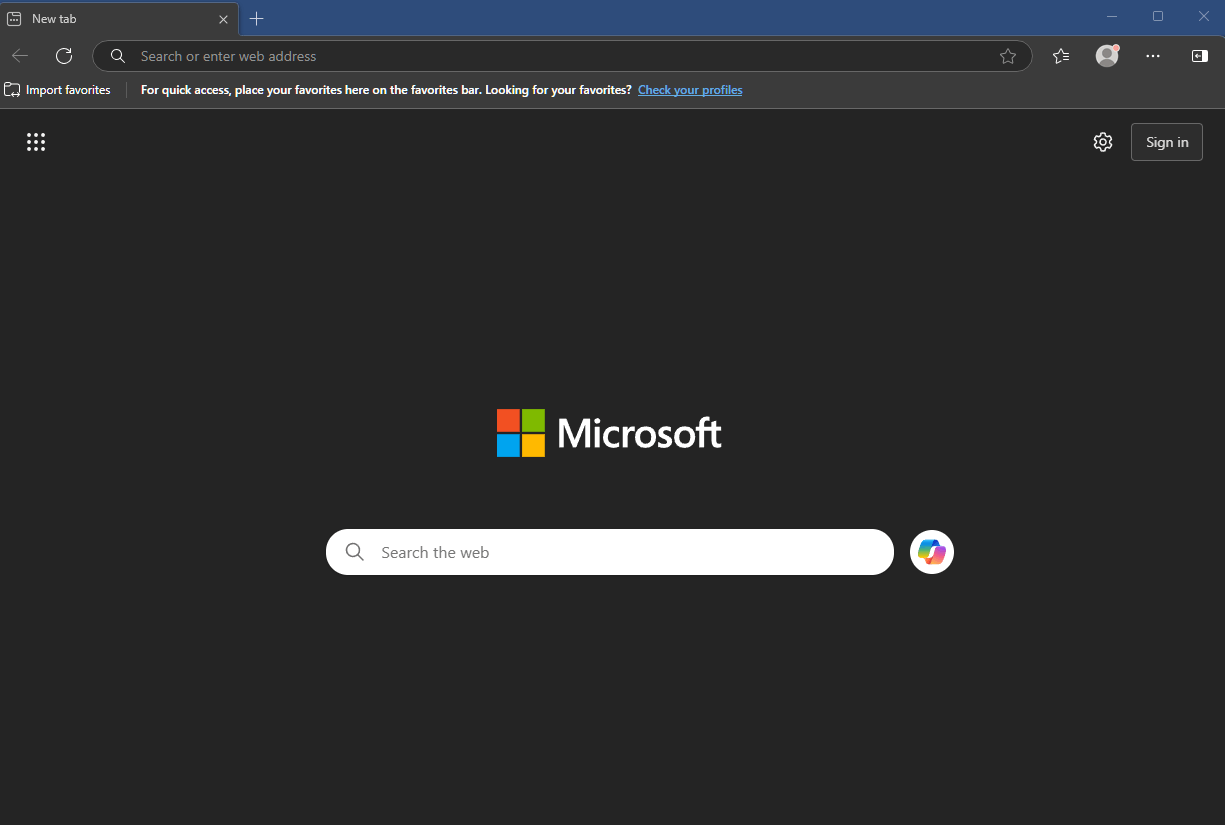
Task: Click the Import favorites icon
Action: click(13, 89)
